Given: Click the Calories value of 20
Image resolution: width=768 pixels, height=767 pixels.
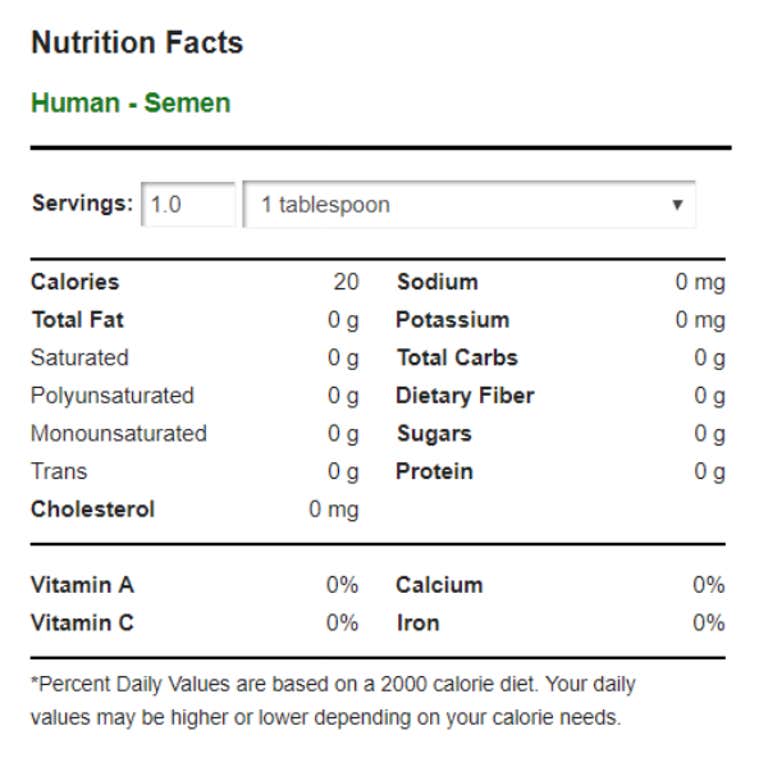Looking at the screenshot, I should [x=346, y=282].
